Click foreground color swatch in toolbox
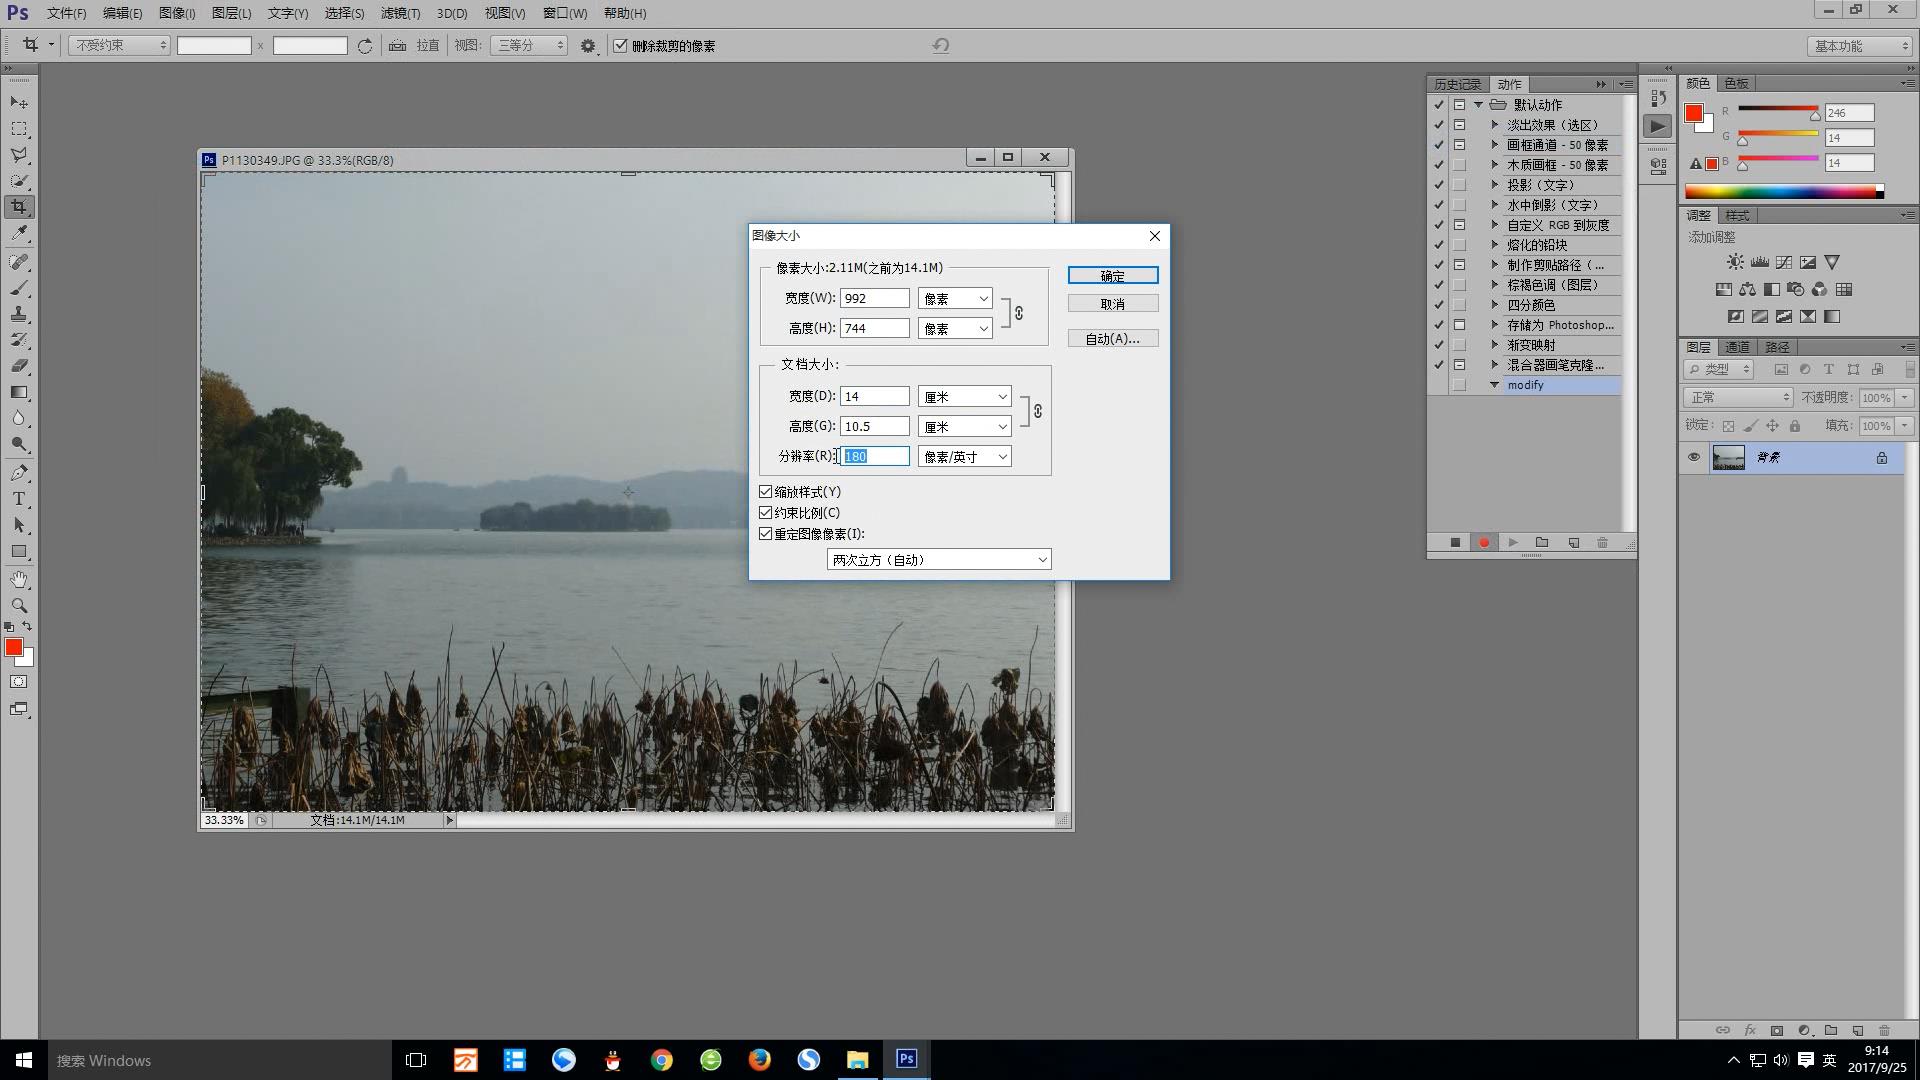Image resolution: width=1920 pixels, height=1080 pixels. pos(13,647)
